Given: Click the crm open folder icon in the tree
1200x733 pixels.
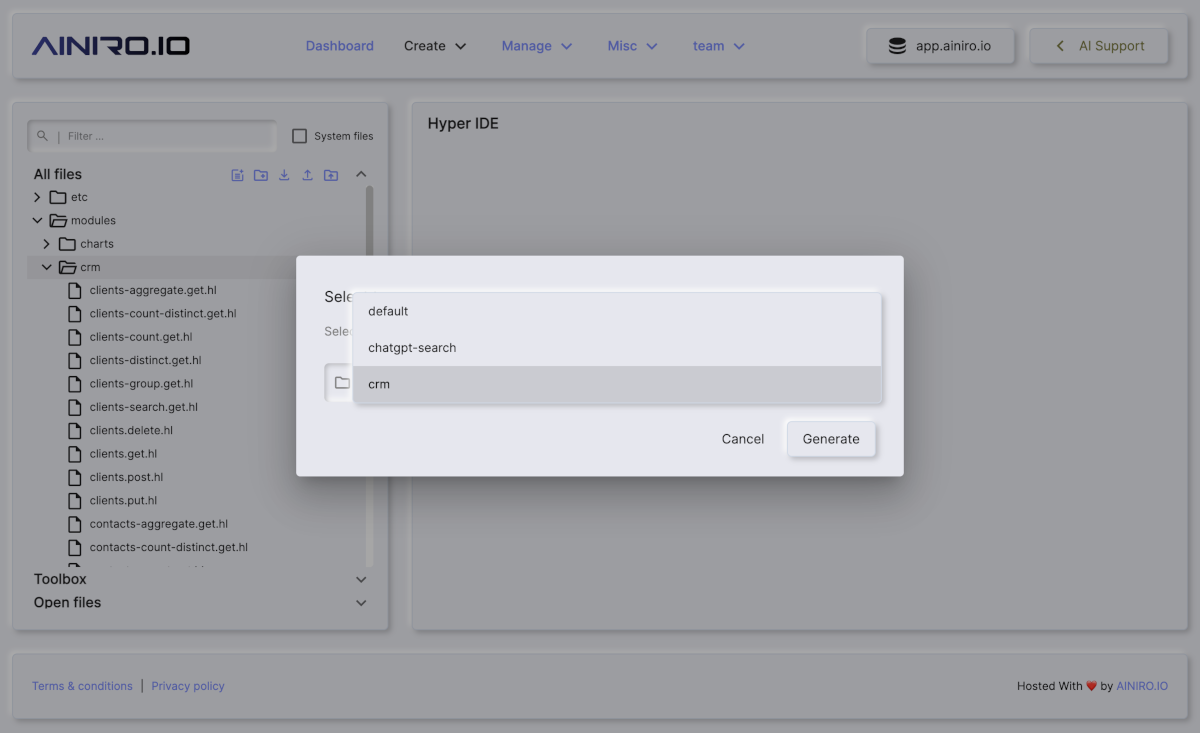Looking at the screenshot, I should pos(67,267).
